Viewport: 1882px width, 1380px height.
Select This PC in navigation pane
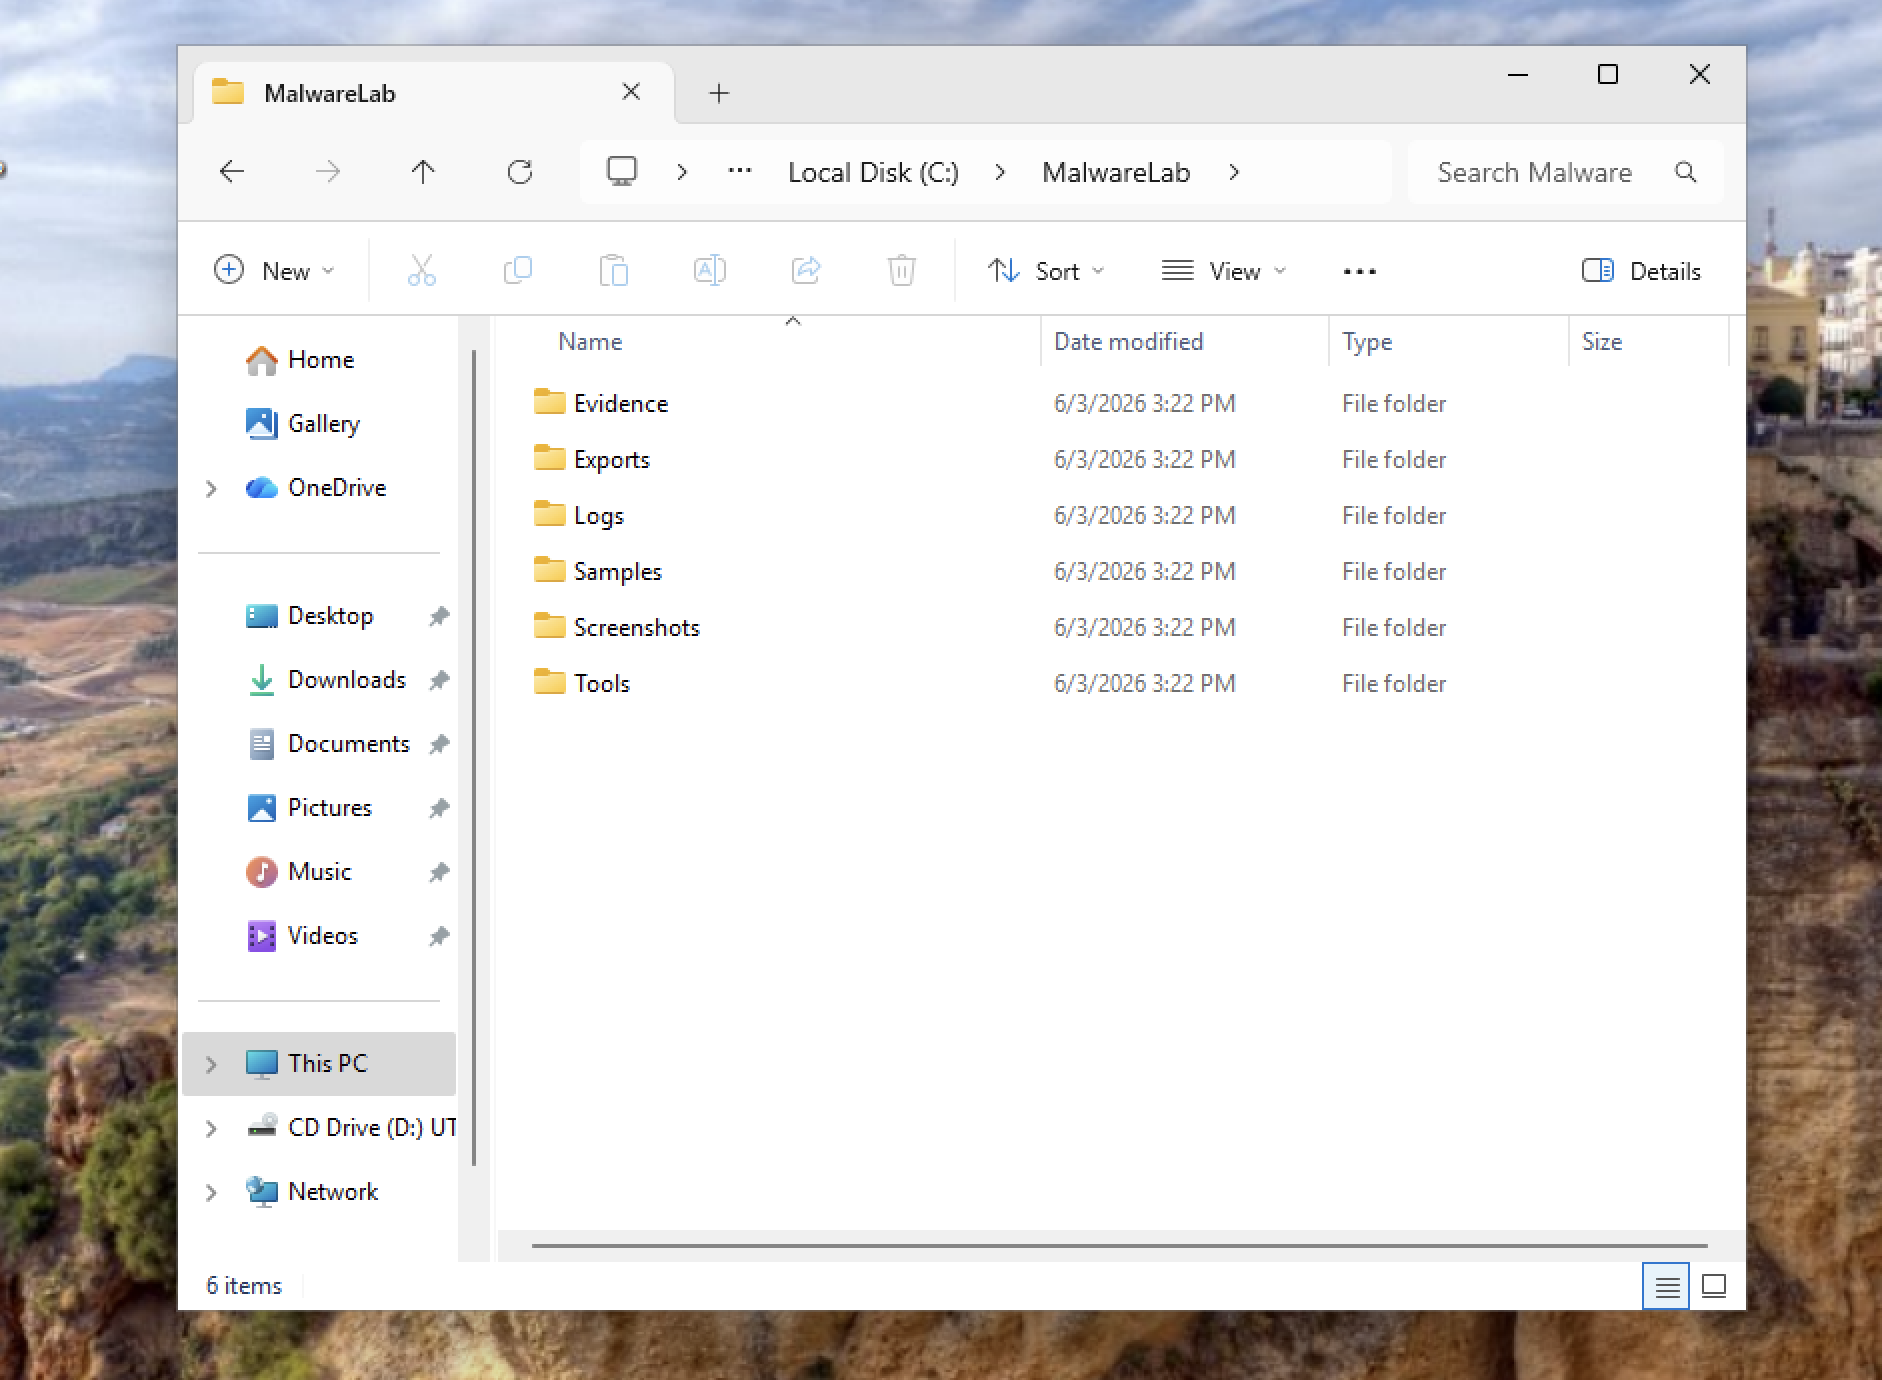(x=319, y=1064)
